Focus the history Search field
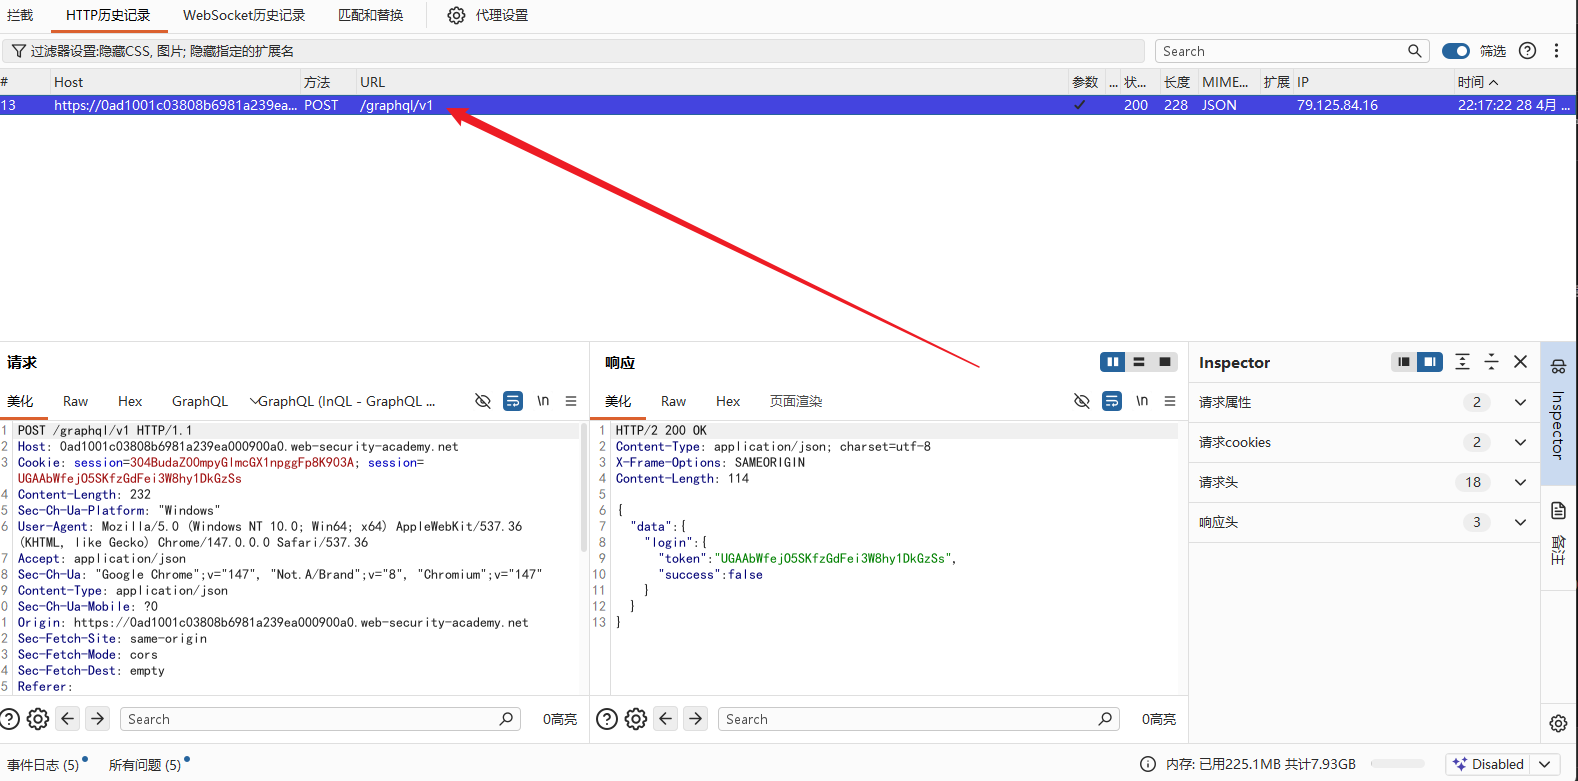Screen dimensions: 1578x781 (1284, 51)
